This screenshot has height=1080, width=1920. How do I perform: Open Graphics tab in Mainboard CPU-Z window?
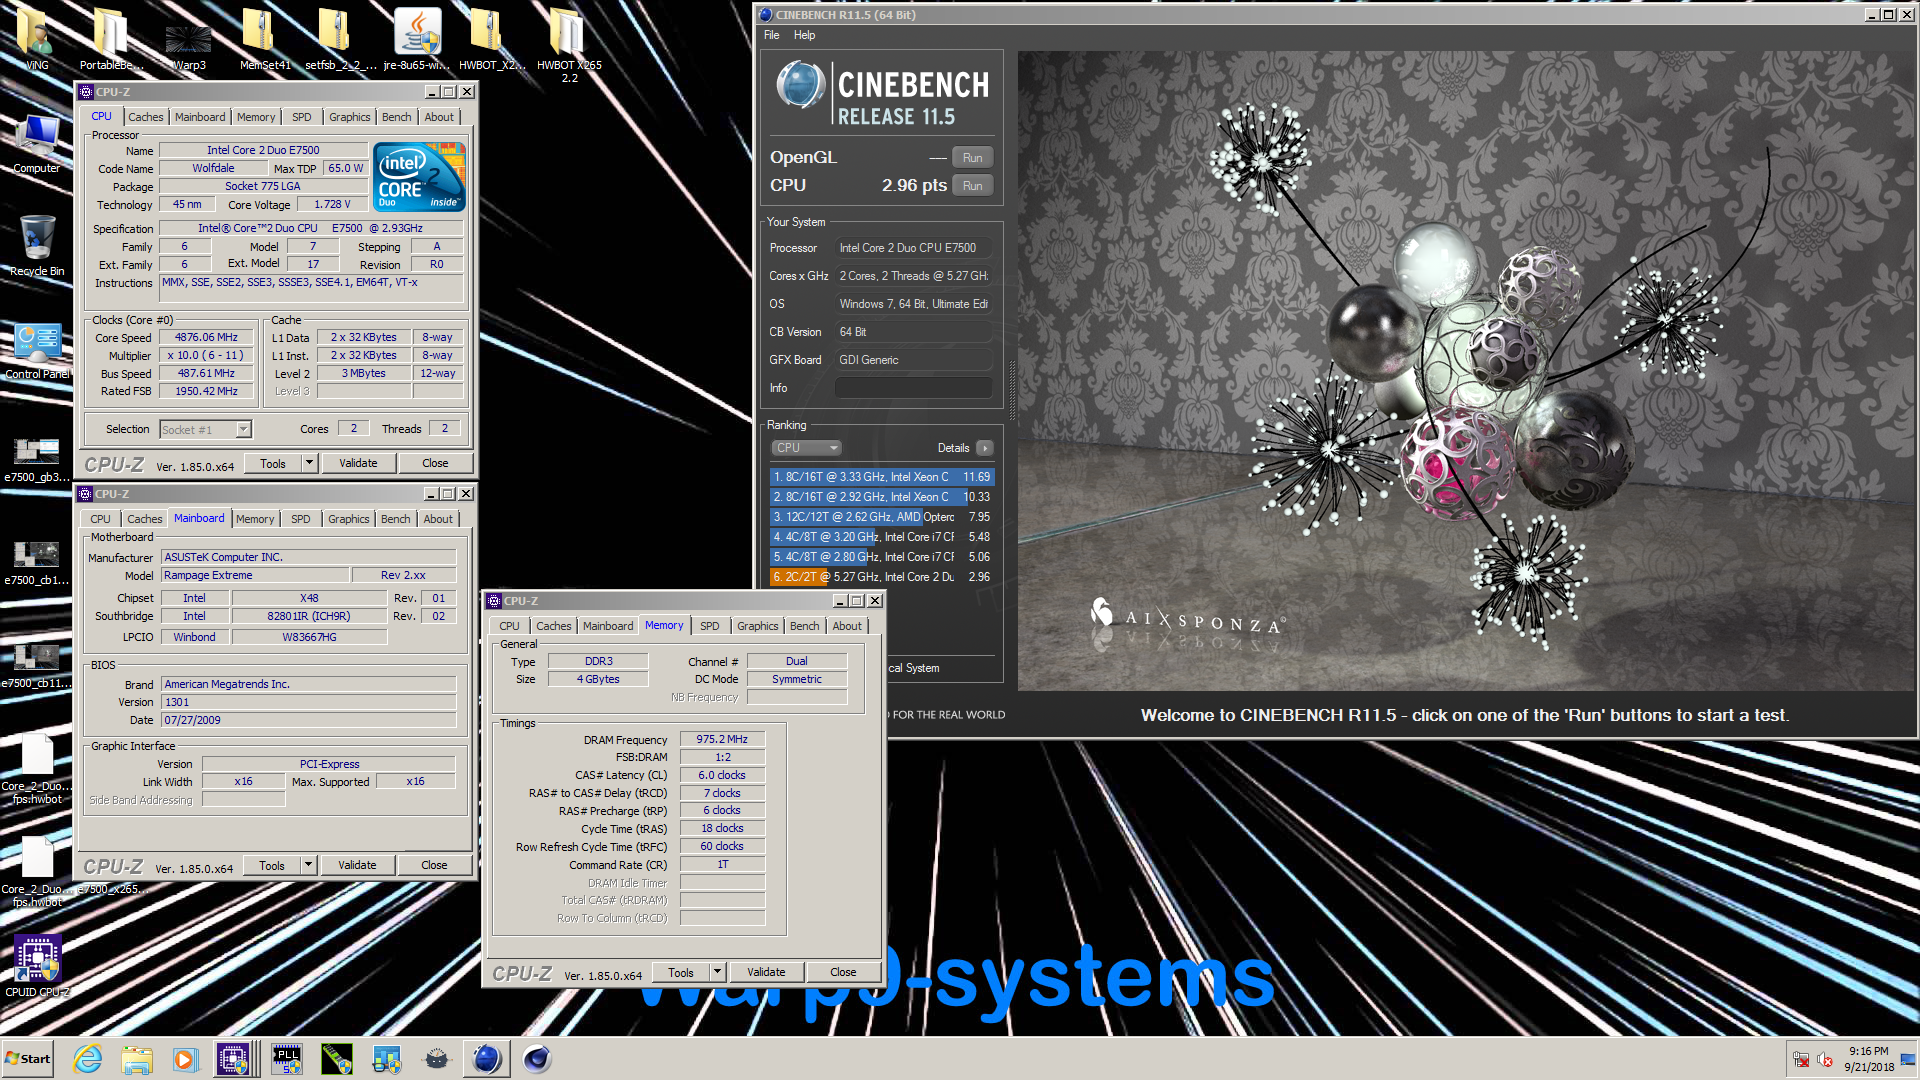[349, 519]
